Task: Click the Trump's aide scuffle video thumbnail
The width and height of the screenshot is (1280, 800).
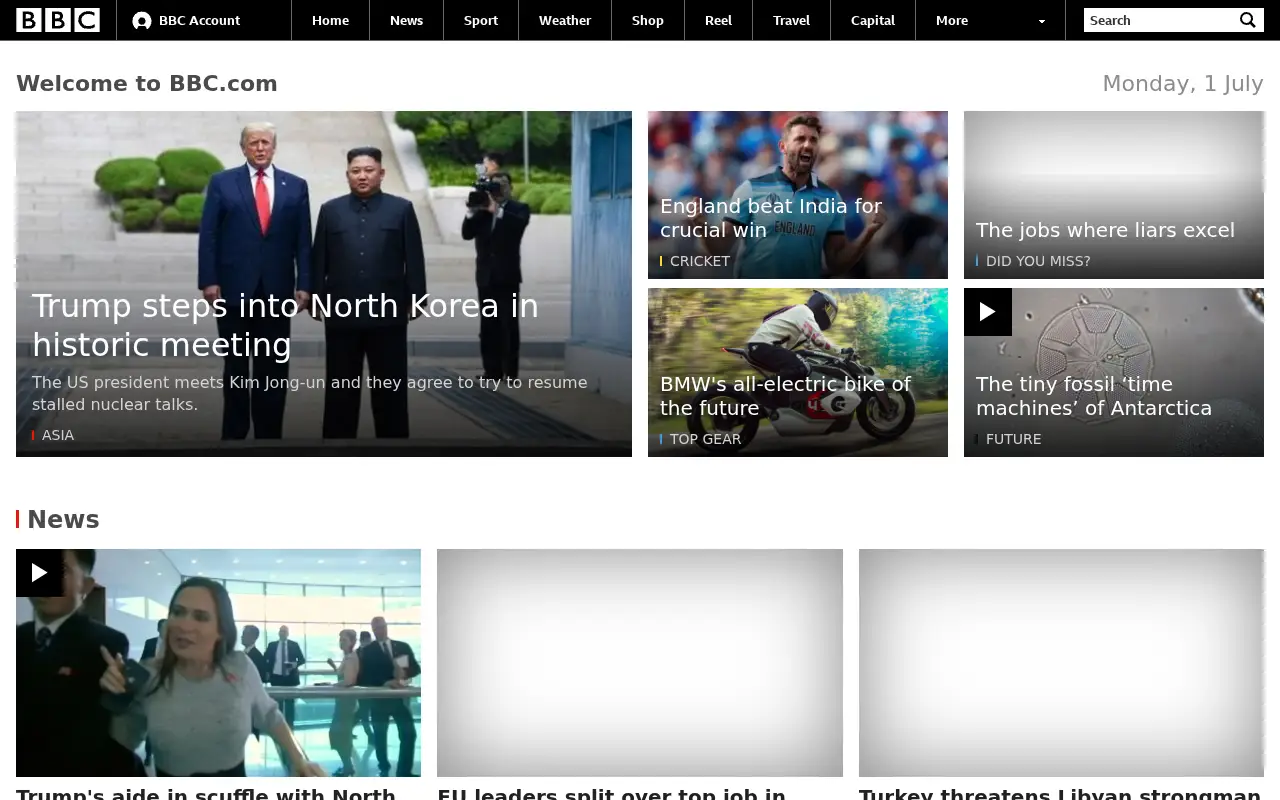Action: click(218, 663)
